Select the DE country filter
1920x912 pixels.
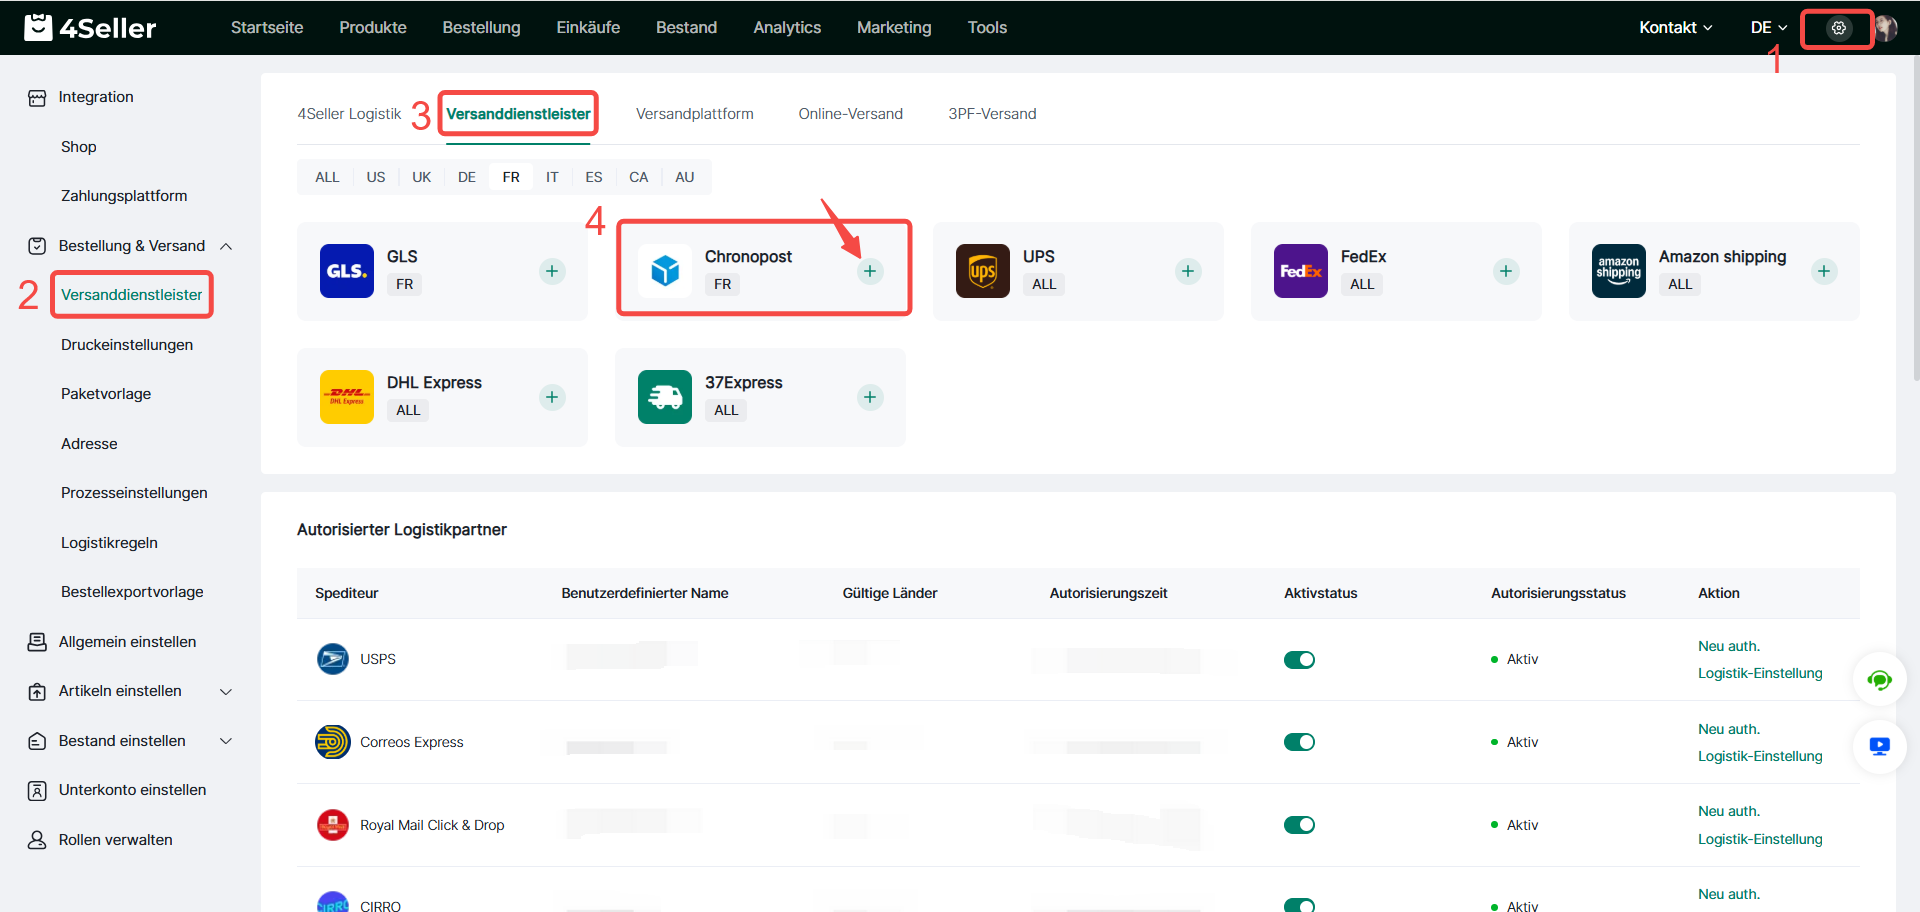point(466,177)
